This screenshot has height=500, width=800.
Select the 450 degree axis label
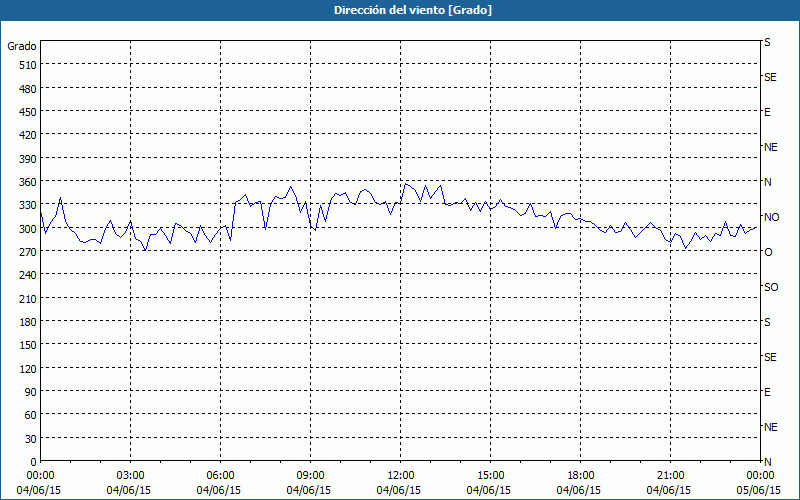tap(29, 112)
